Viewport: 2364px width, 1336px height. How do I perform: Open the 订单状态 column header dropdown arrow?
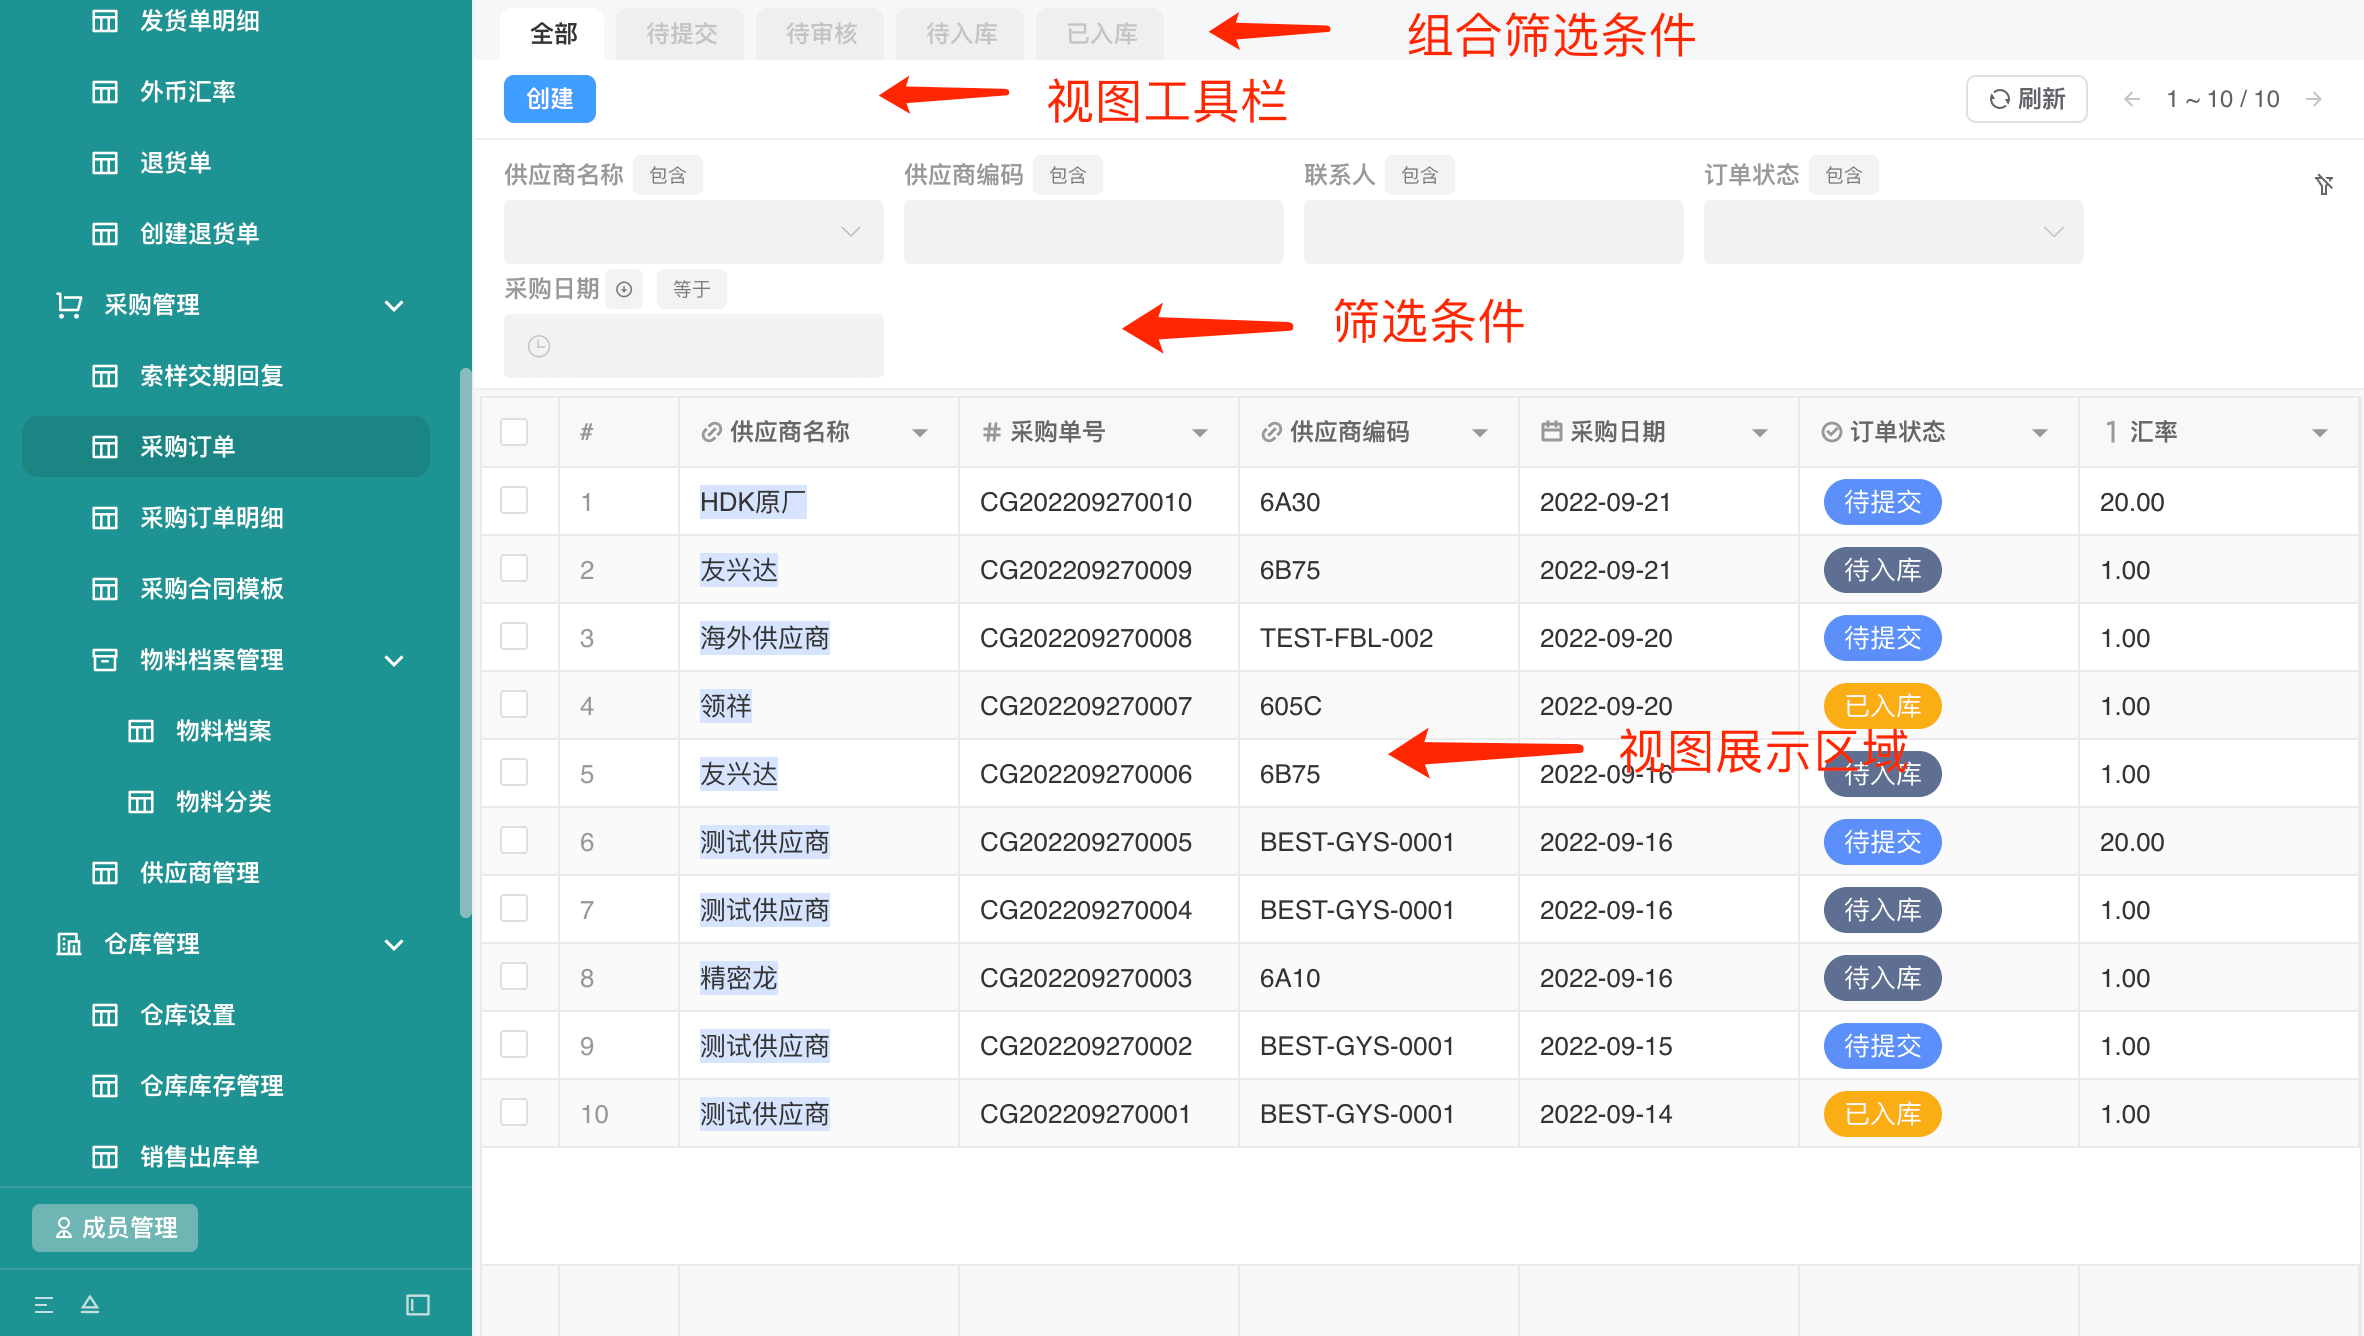click(x=2039, y=433)
